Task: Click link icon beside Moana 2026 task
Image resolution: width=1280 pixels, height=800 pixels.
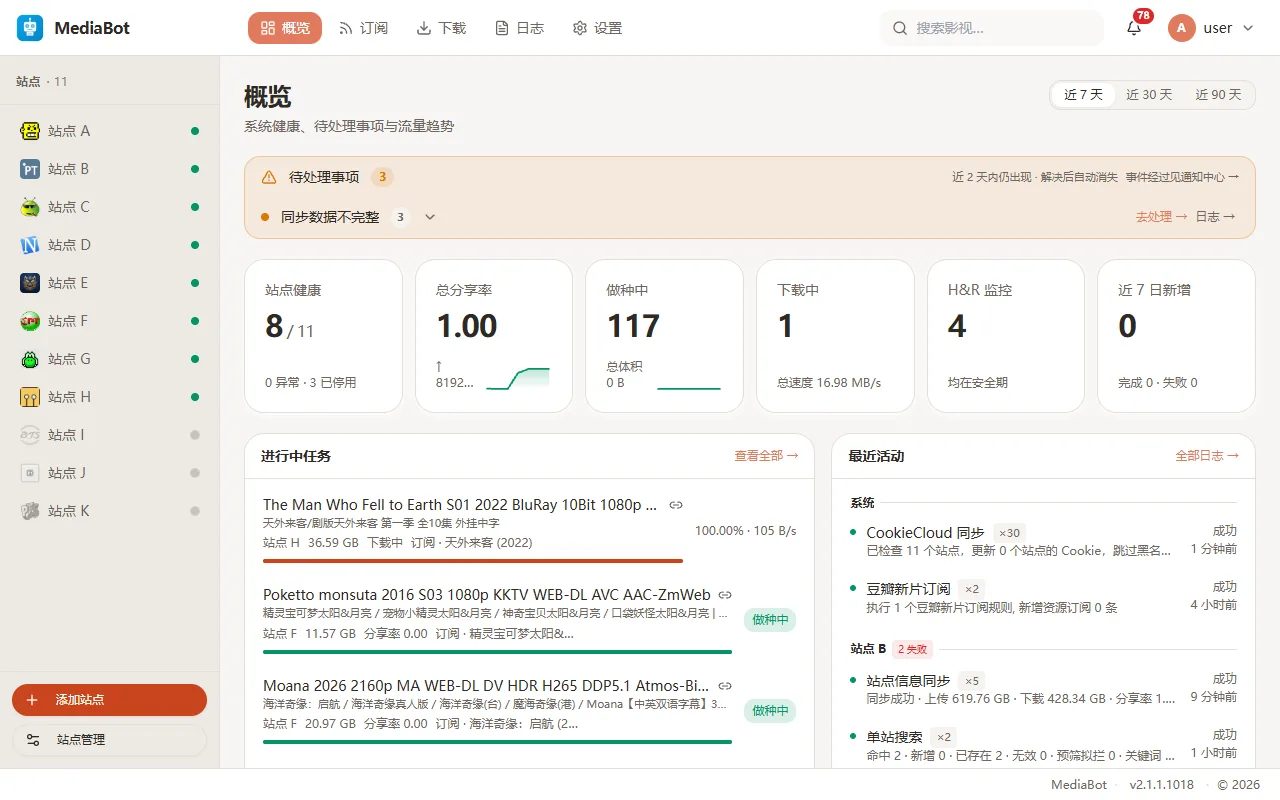Action: tap(725, 686)
